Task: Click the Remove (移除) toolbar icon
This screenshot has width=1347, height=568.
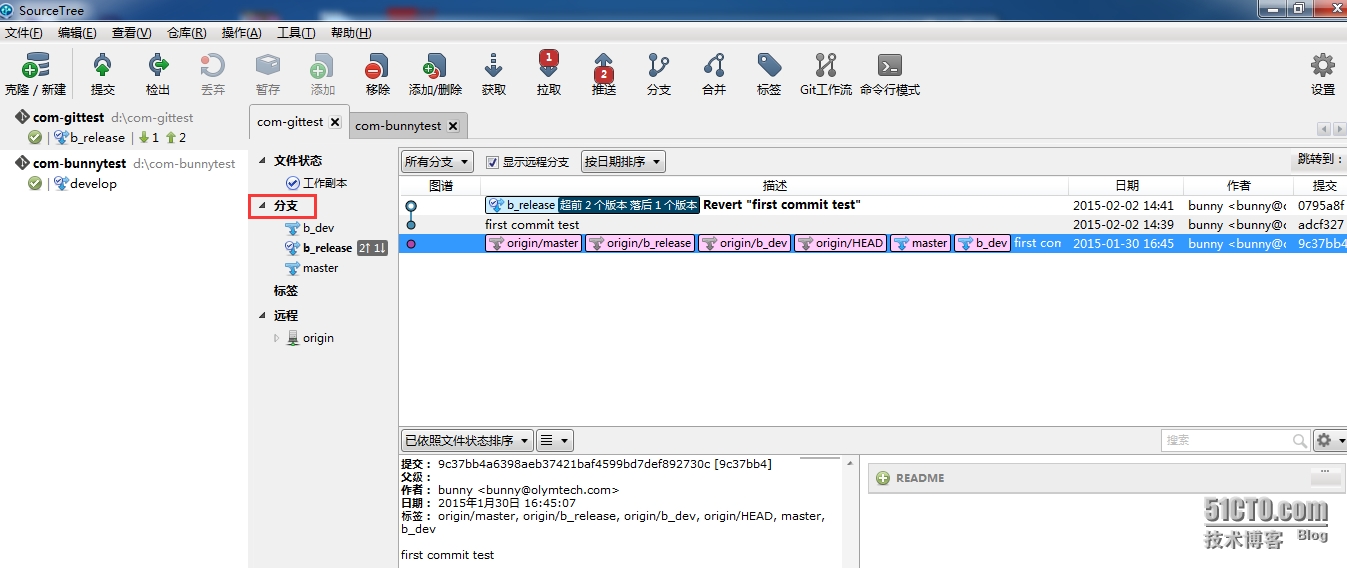Action: 377,67
